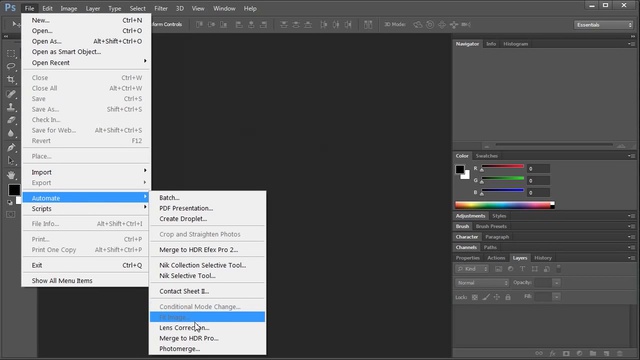
Task: Click the R value input field
Action: (538, 169)
